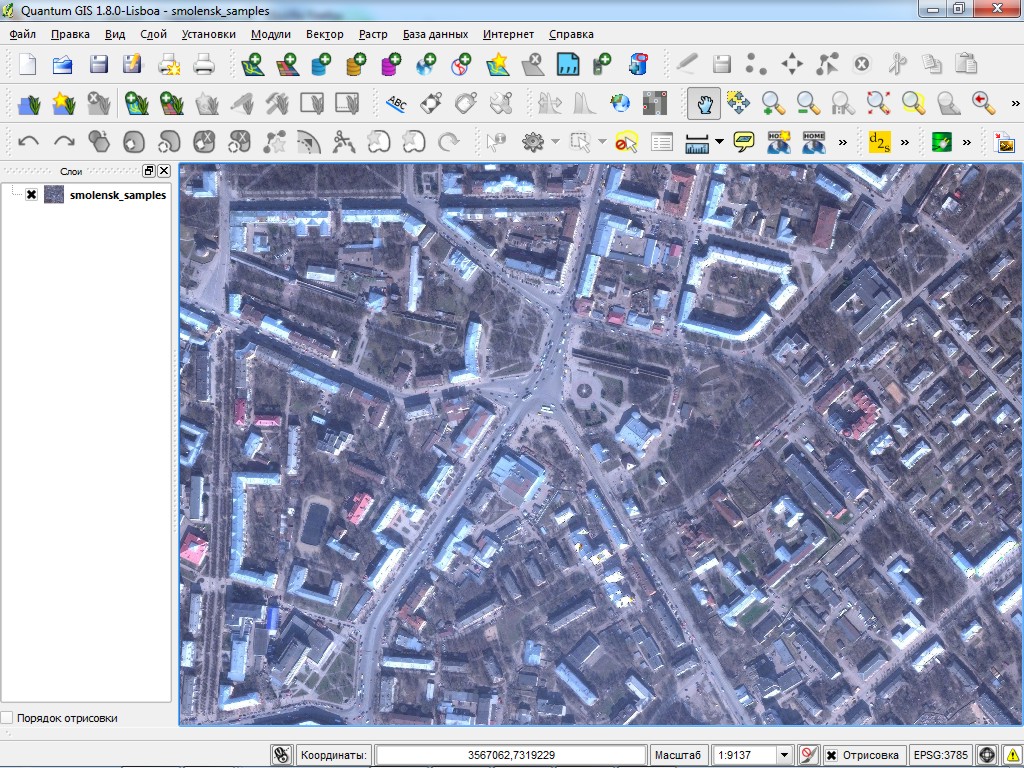Open the Attribute Table icon
Screen dimensions: 1024x768
pos(662,142)
